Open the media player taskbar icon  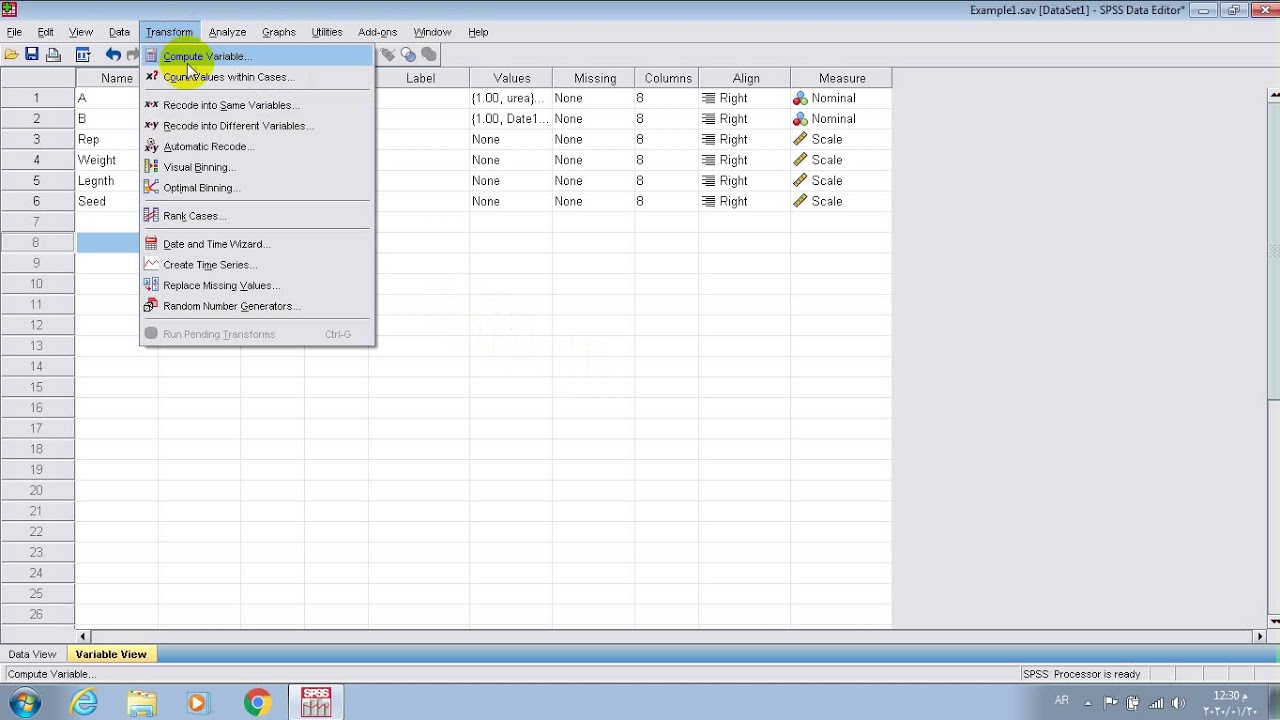[x=197, y=703]
